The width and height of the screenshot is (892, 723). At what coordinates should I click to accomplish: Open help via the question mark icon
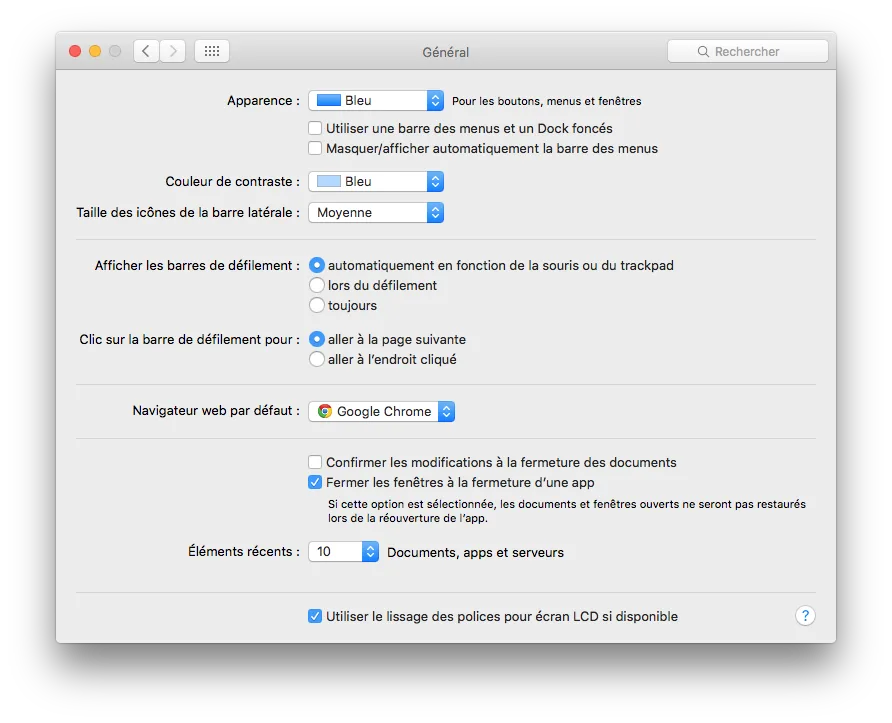pyautogui.click(x=805, y=615)
